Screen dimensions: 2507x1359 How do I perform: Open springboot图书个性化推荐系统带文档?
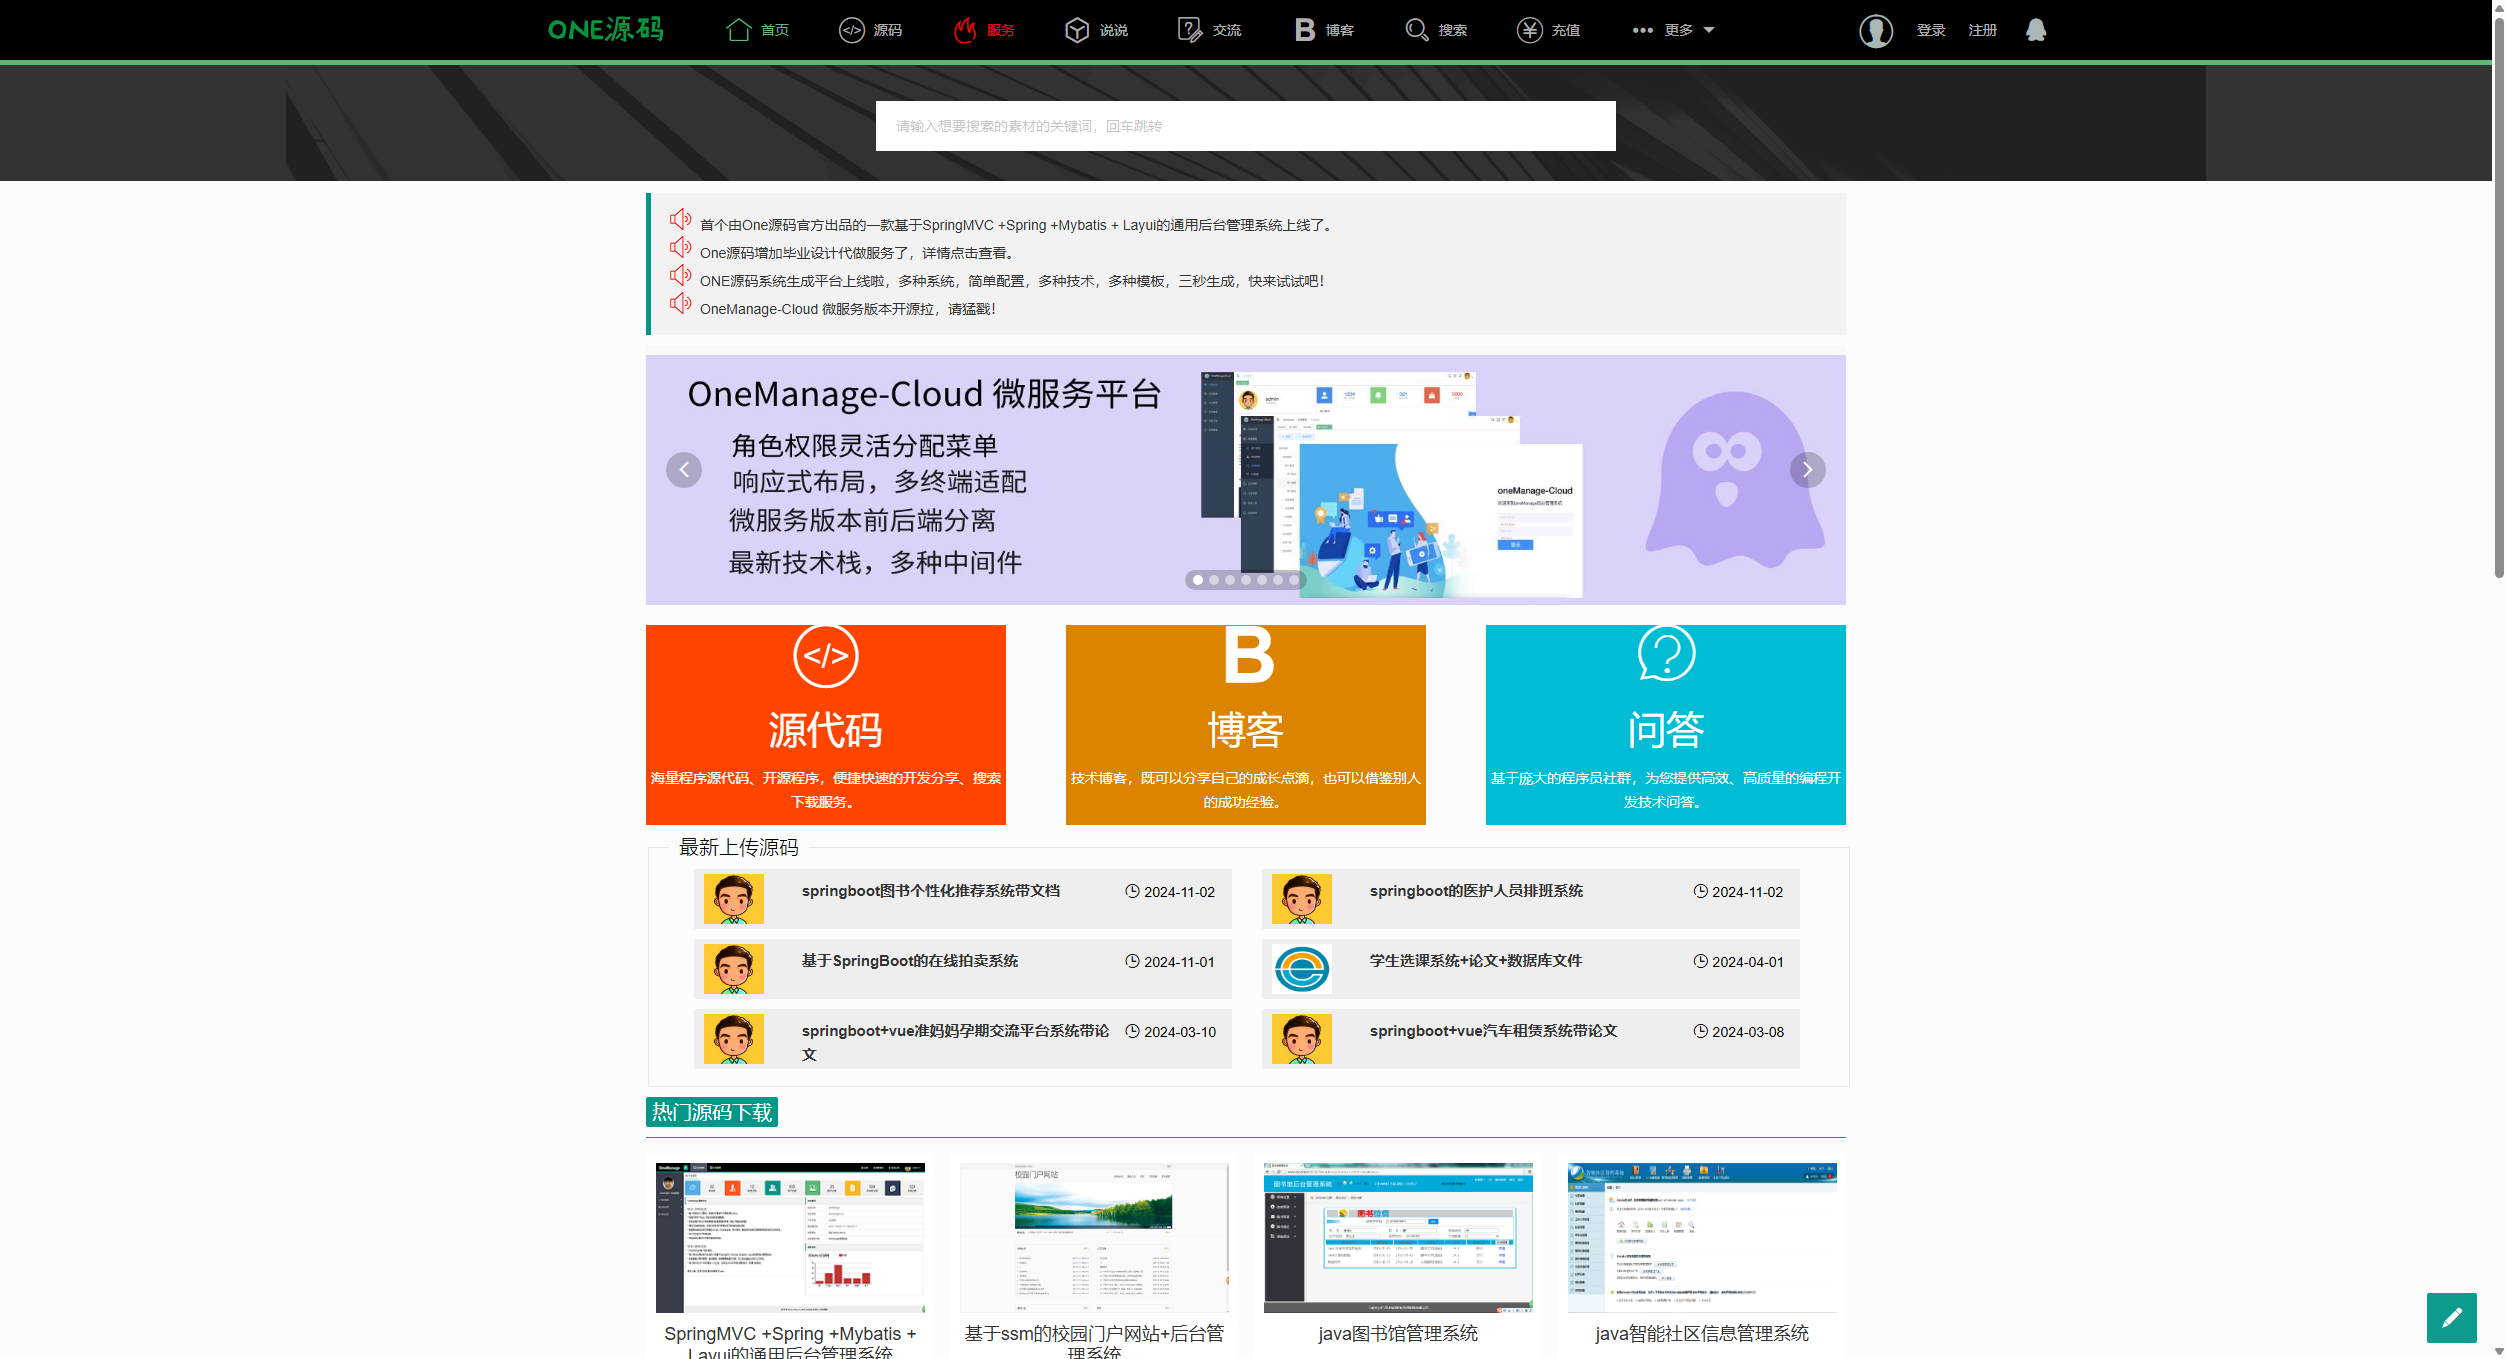pos(931,891)
